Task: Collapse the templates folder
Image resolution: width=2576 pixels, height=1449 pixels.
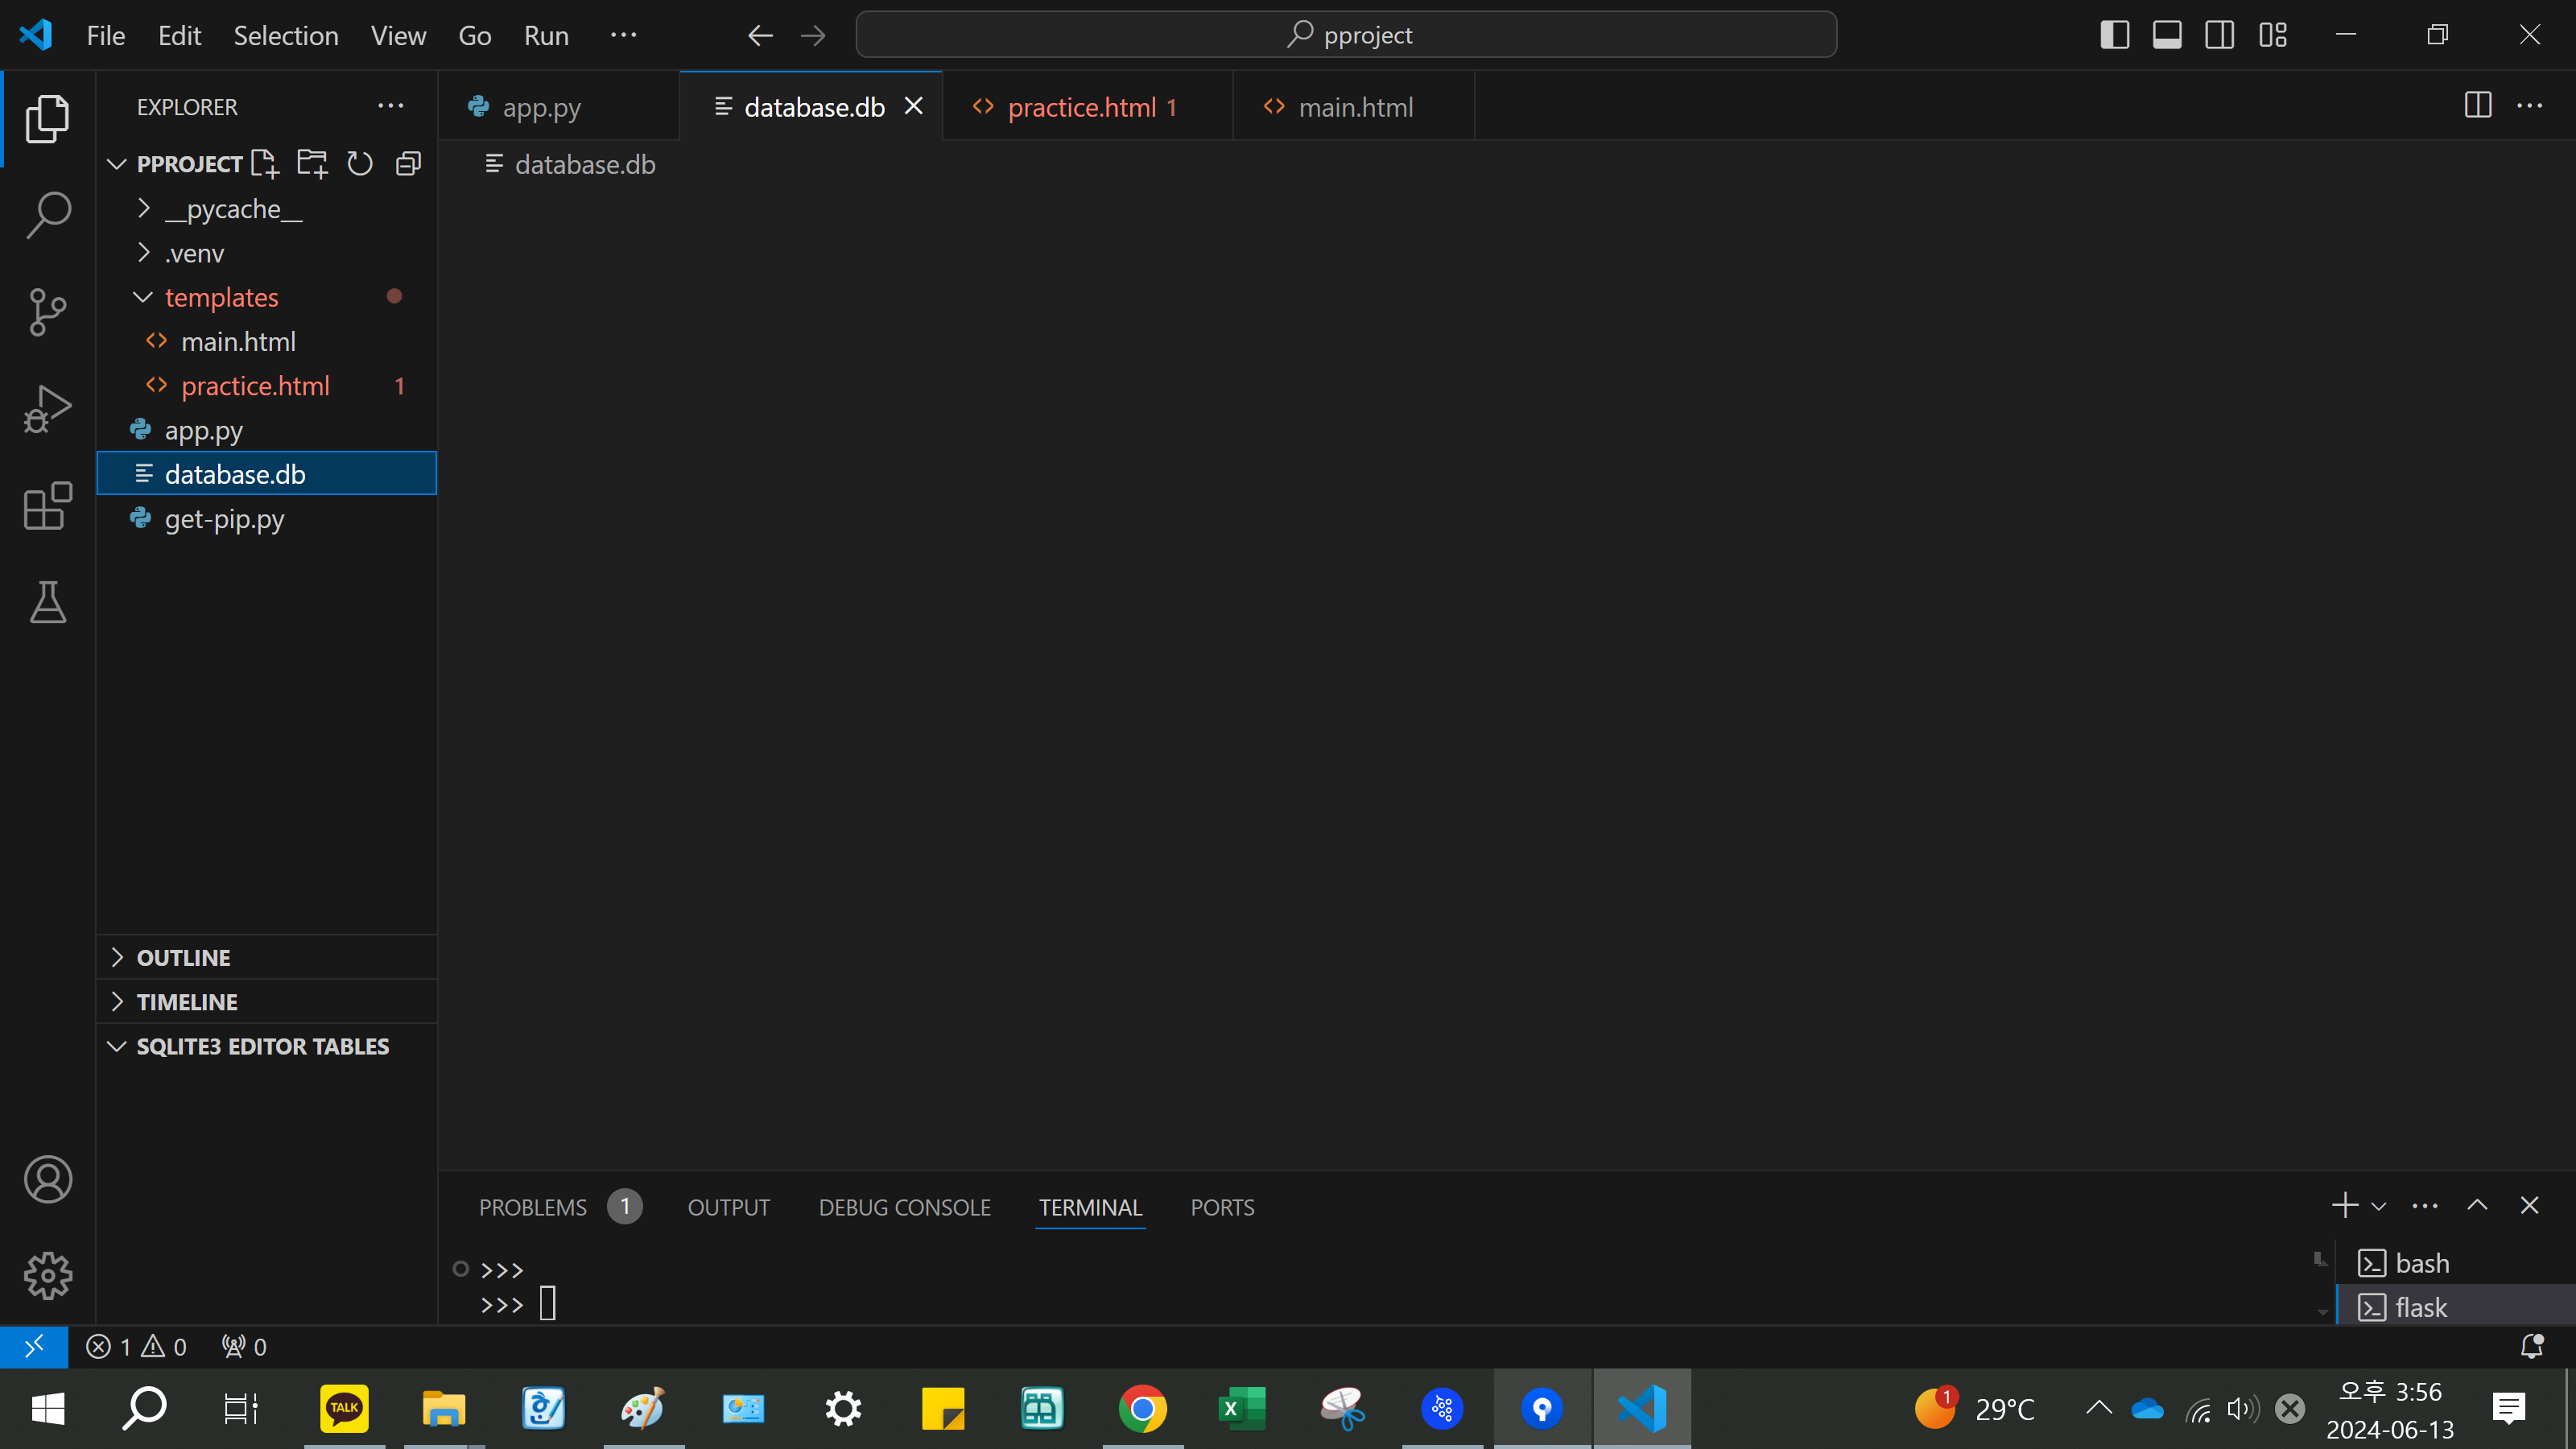Action: [143, 297]
